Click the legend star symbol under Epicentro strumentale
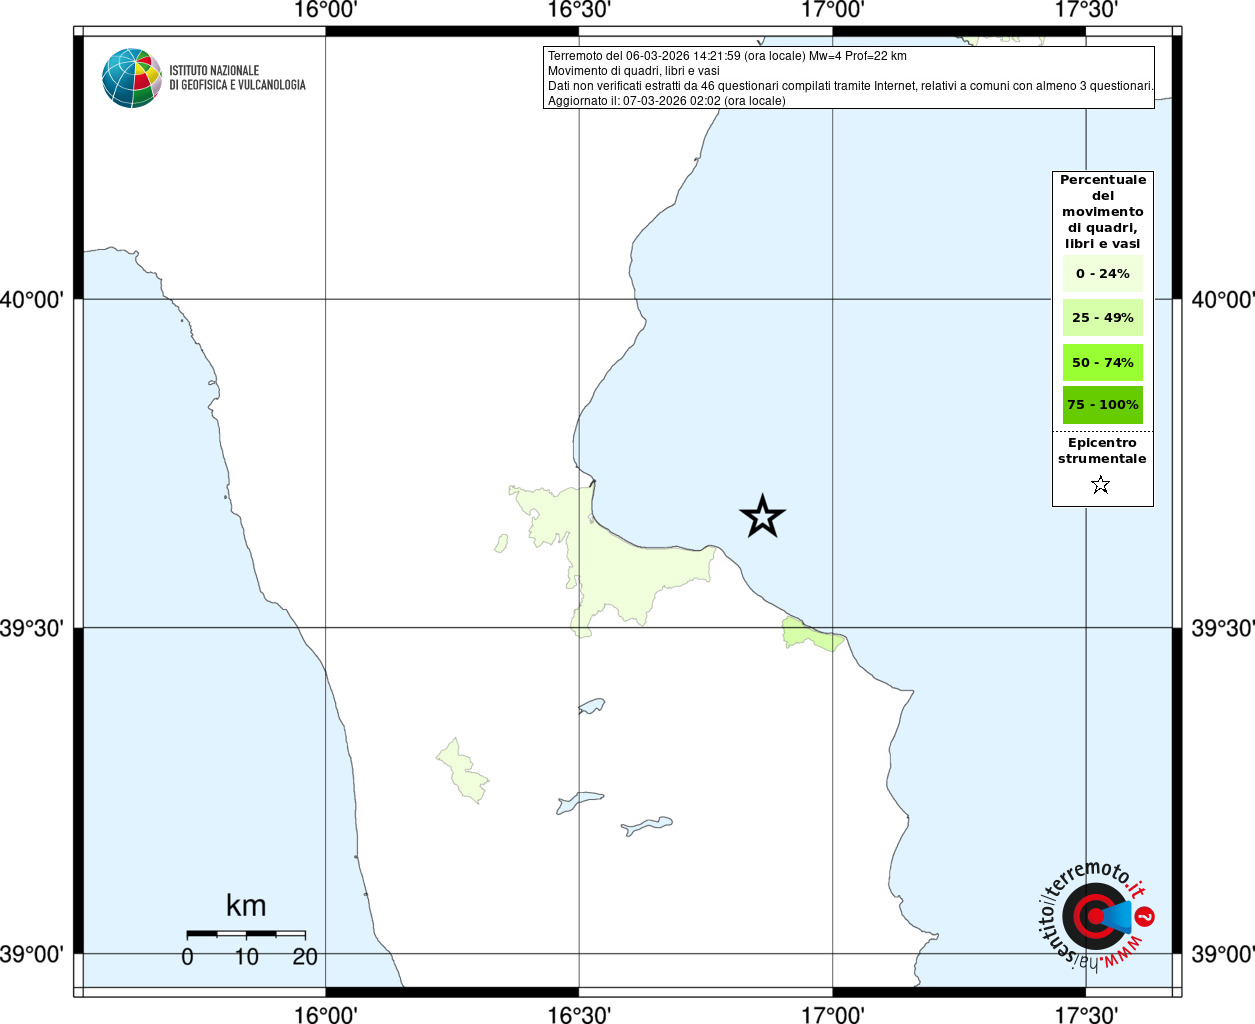Image resolution: width=1255 pixels, height=1024 pixels. 1101,485
